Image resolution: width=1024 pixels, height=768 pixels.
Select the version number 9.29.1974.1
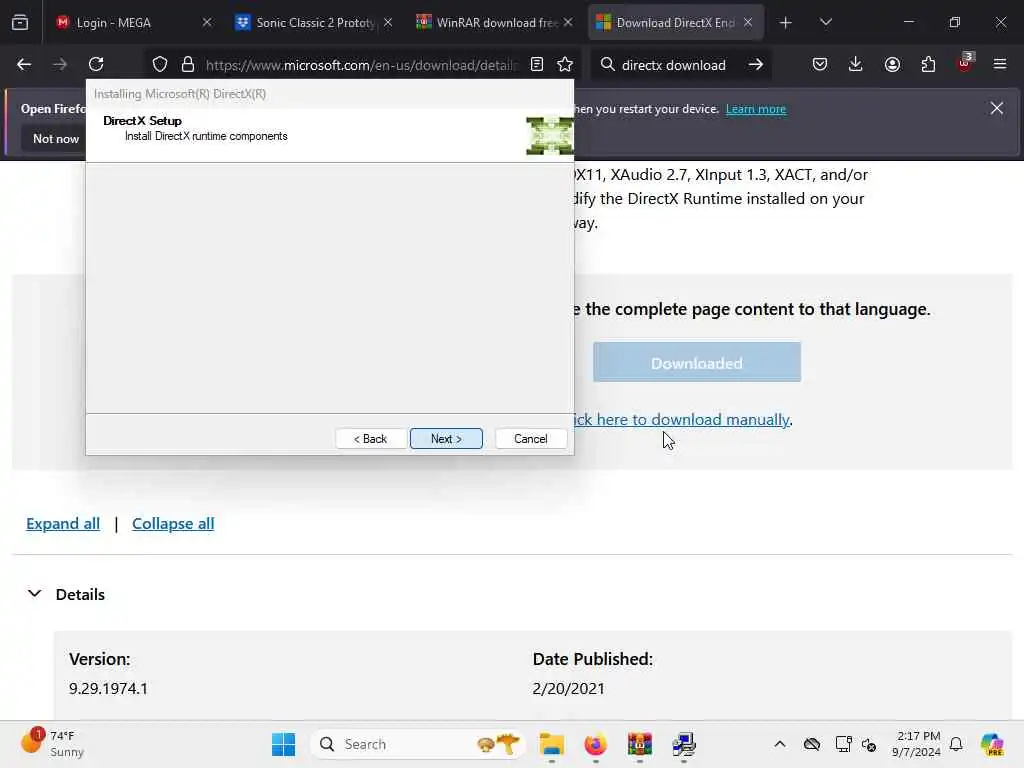[108, 688]
